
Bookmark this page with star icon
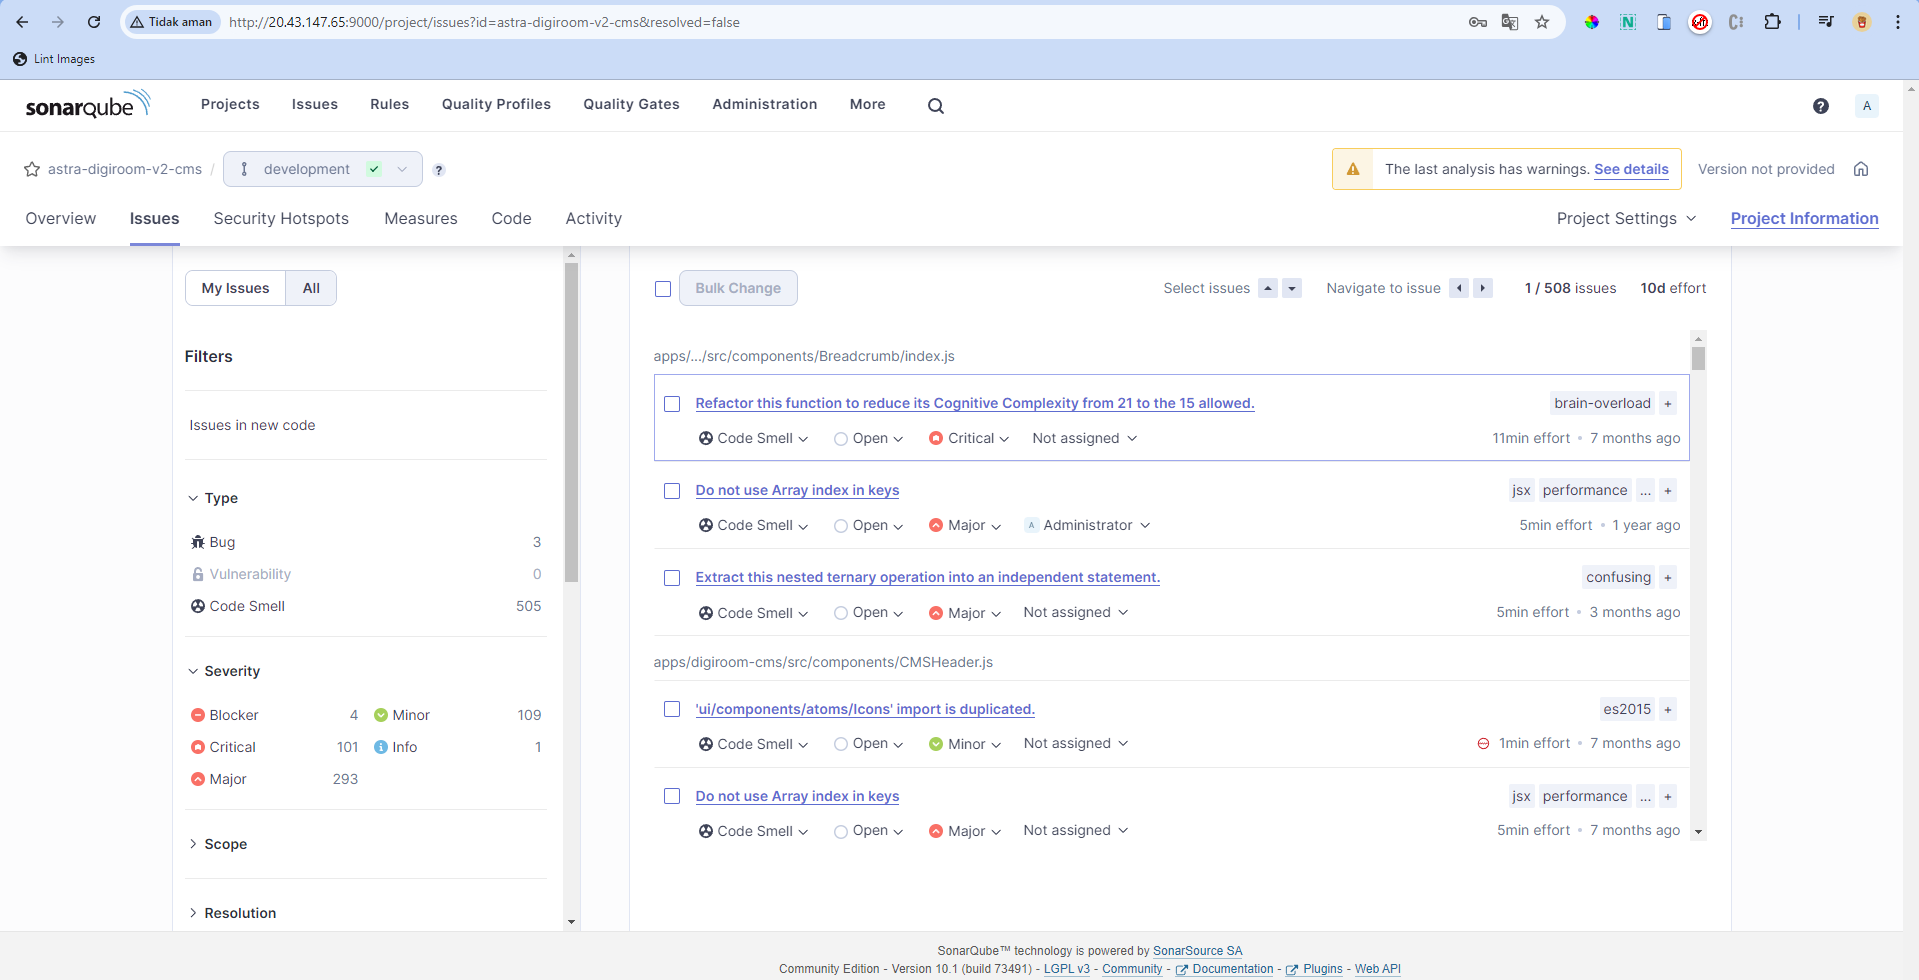coord(1542,22)
